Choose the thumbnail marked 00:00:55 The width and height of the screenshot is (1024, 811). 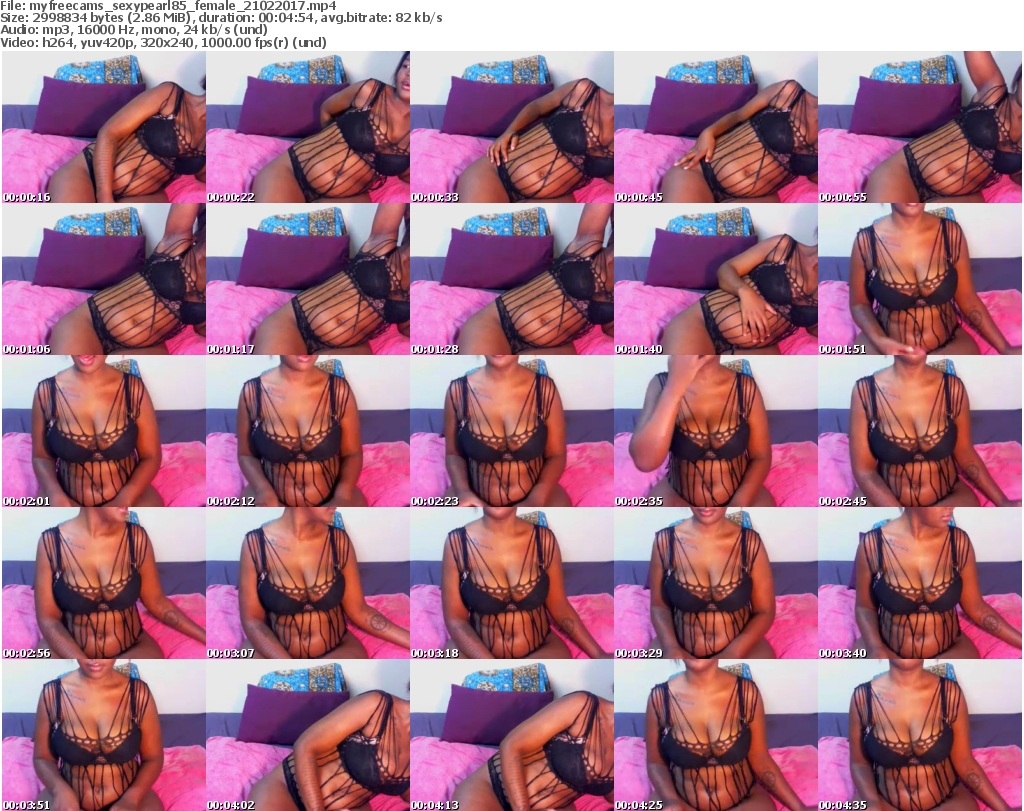tap(920, 127)
